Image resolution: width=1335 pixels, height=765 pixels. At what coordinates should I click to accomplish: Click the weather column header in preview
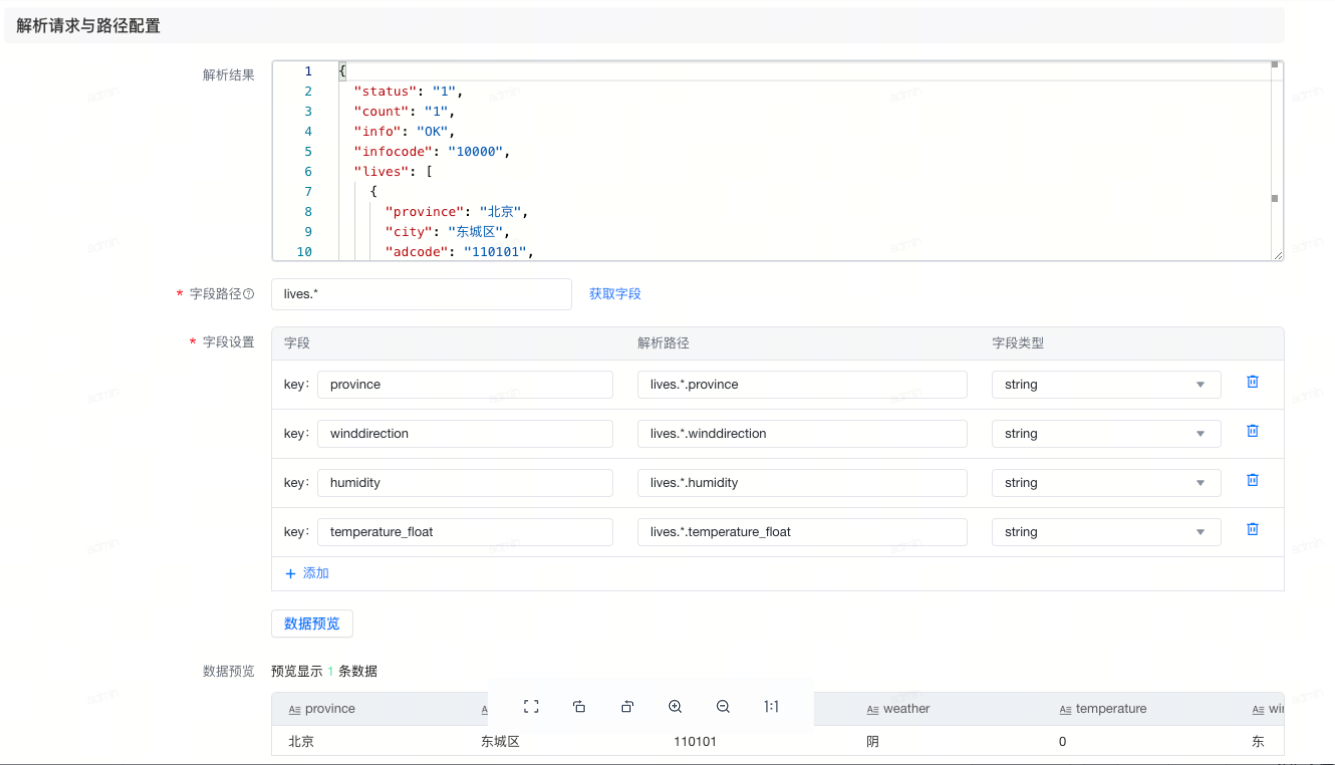pos(906,709)
